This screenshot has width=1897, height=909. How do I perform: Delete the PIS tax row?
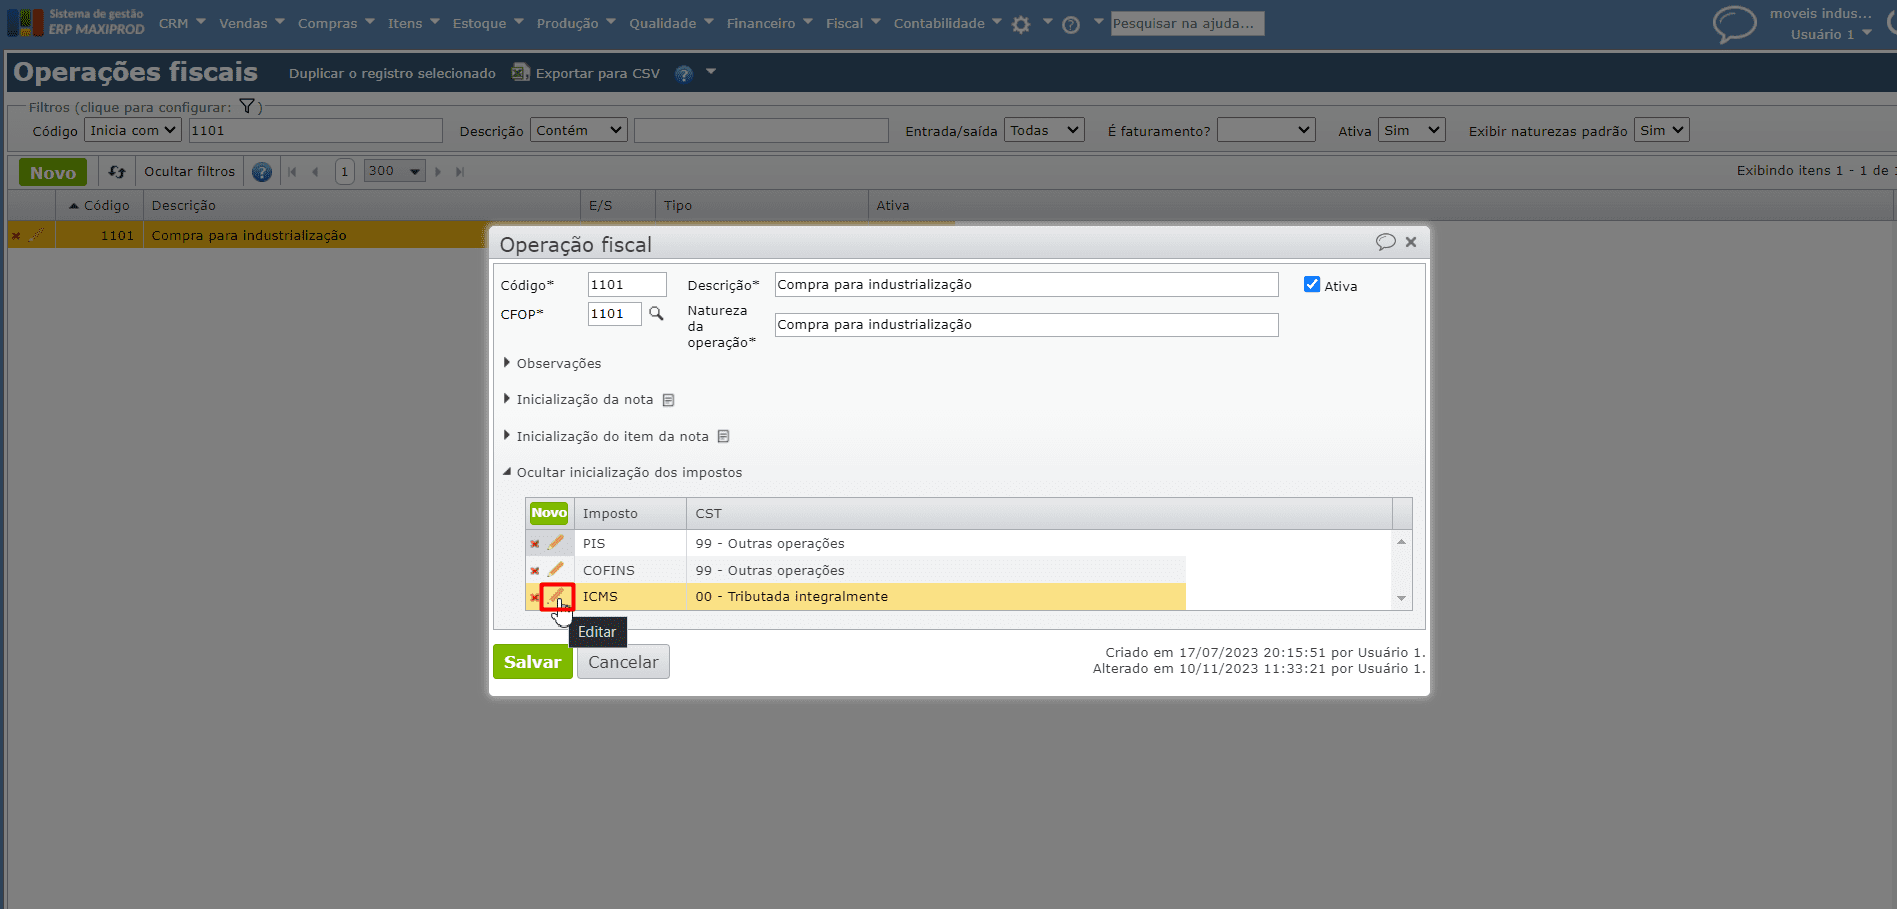[x=535, y=544]
